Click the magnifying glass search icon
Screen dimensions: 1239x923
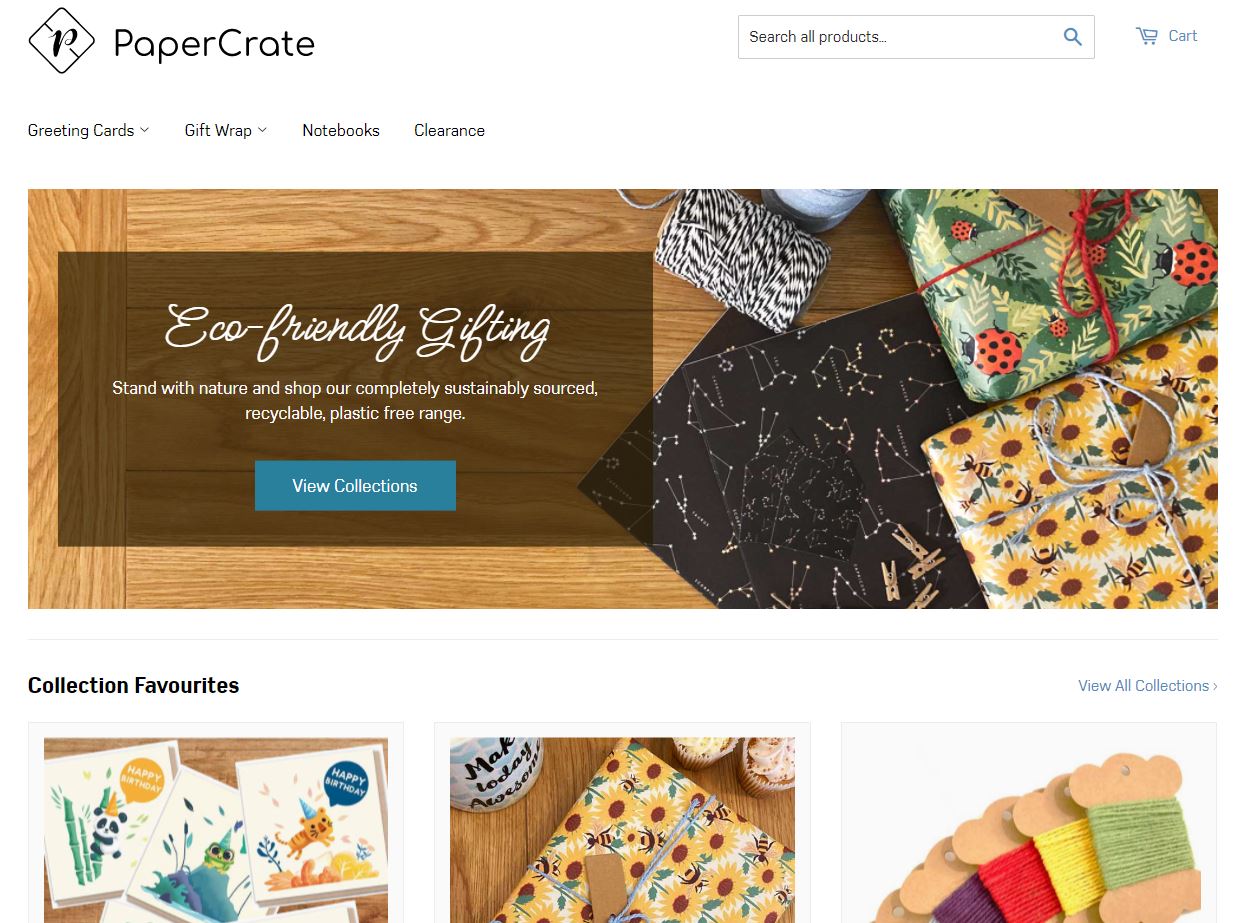click(1072, 37)
